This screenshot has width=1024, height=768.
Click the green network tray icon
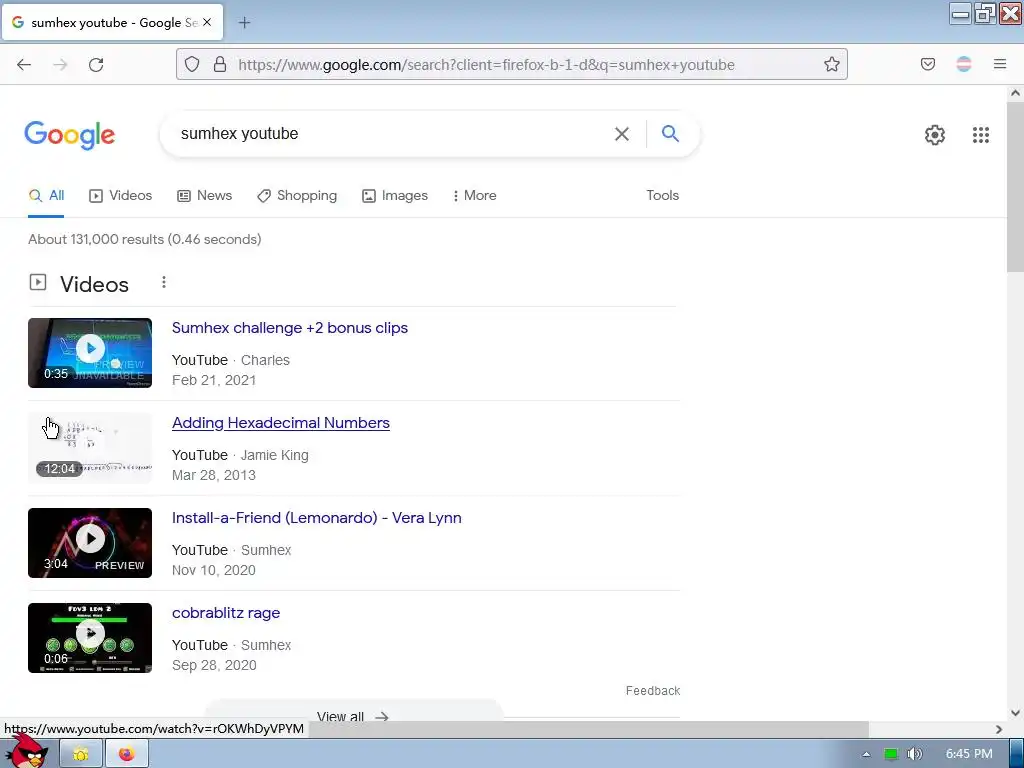(x=891, y=754)
